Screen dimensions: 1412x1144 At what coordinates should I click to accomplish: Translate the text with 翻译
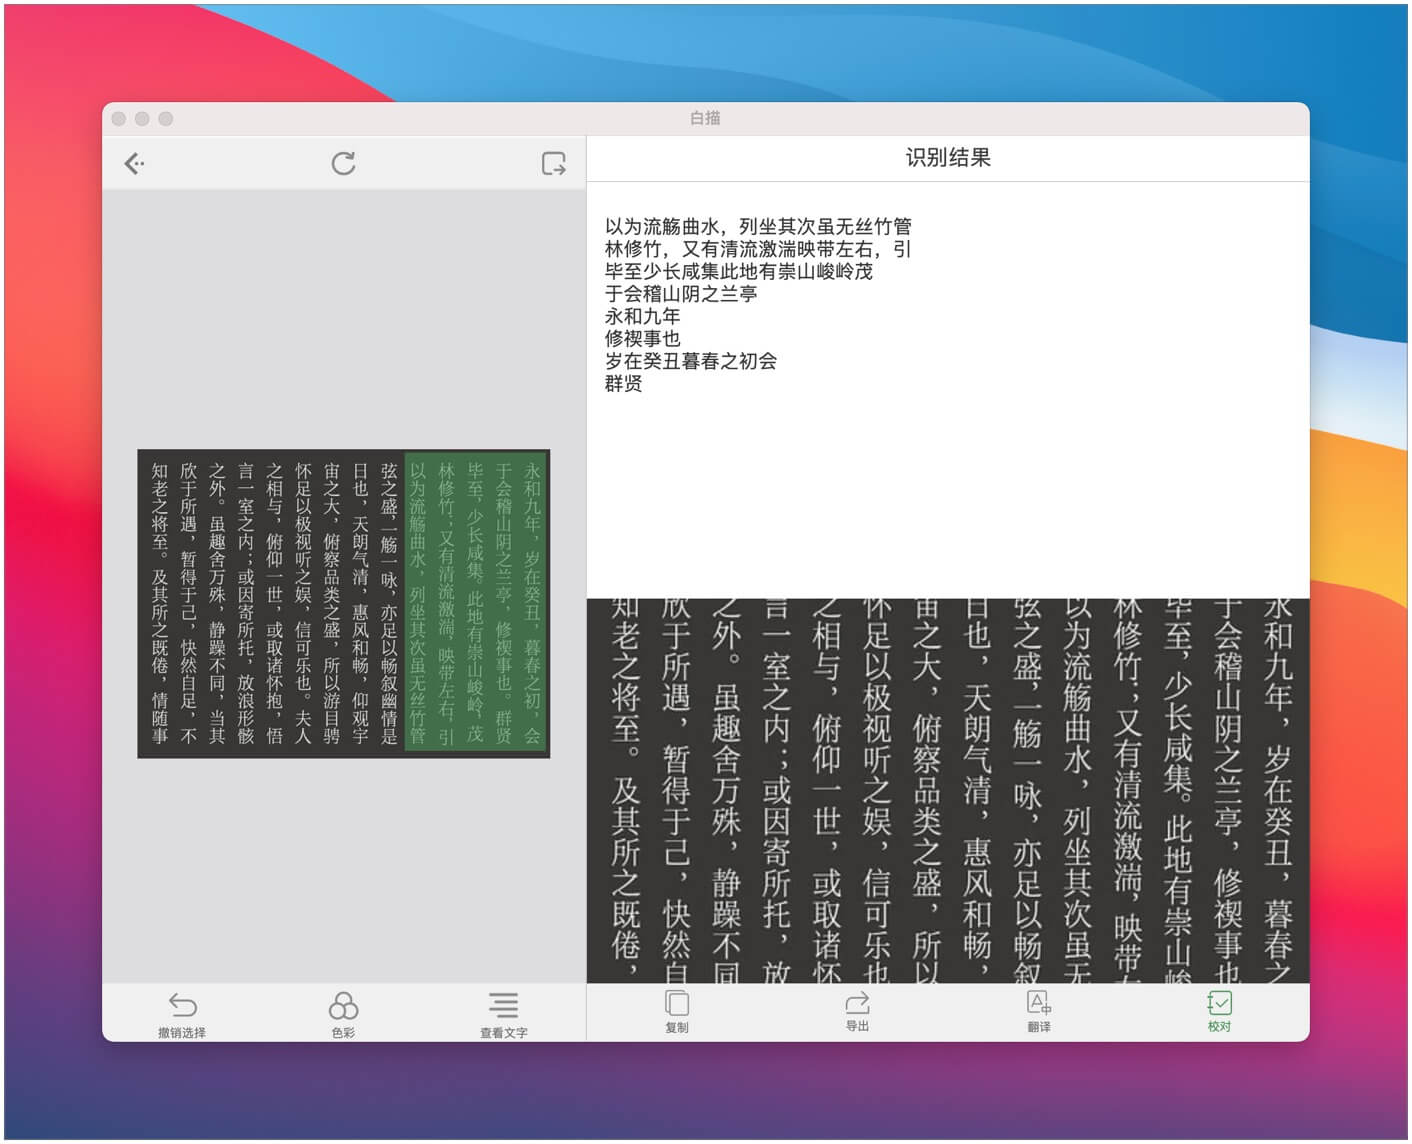pyautogui.click(x=1038, y=1011)
